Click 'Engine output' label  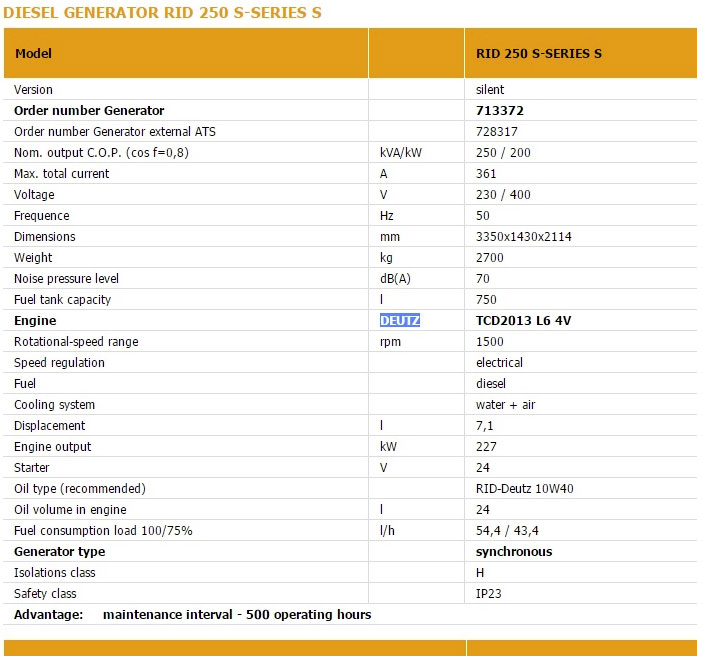[x=52, y=447]
